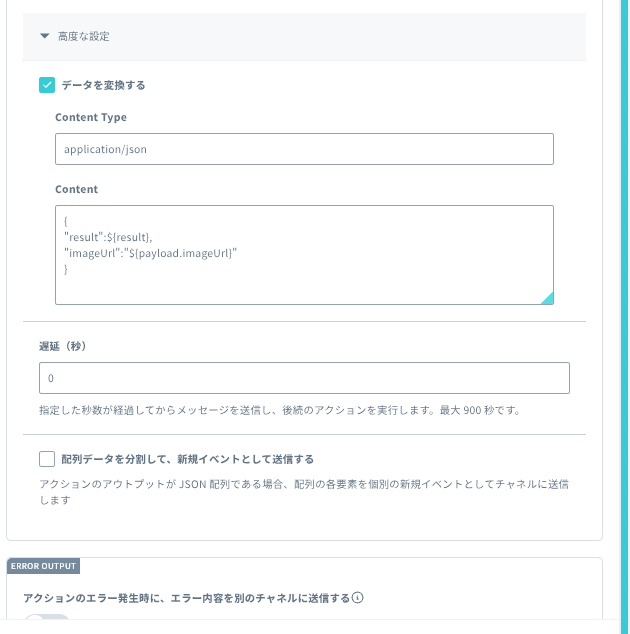Focus the Content Type application/json field
The width and height of the screenshot is (630, 634).
point(304,149)
